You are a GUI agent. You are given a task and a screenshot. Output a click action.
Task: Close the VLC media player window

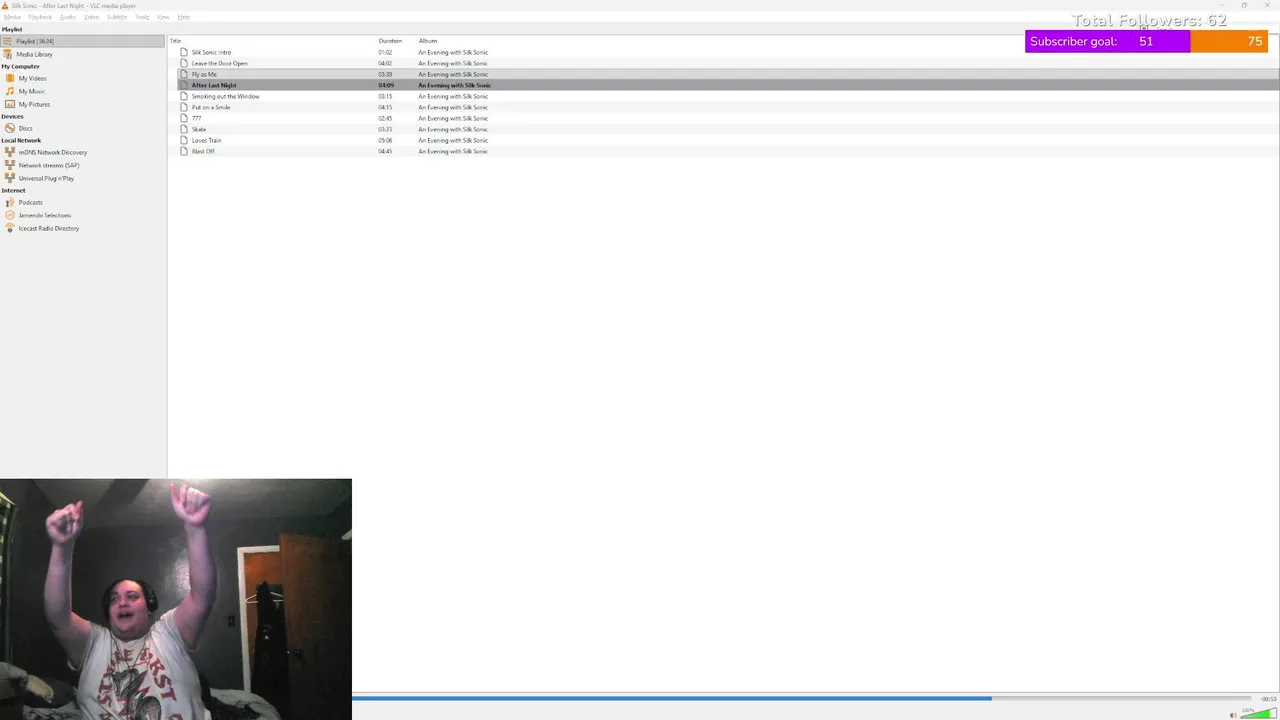click(1268, 5)
